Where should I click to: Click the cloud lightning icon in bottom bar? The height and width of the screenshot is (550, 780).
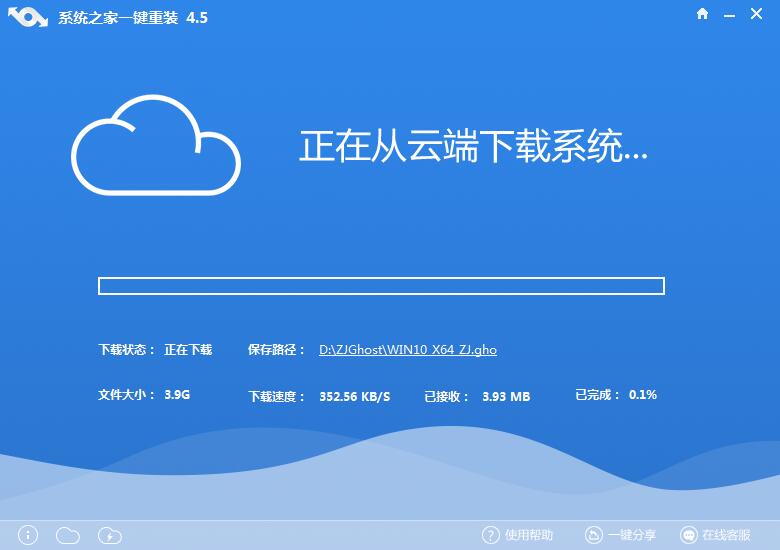(x=110, y=536)
